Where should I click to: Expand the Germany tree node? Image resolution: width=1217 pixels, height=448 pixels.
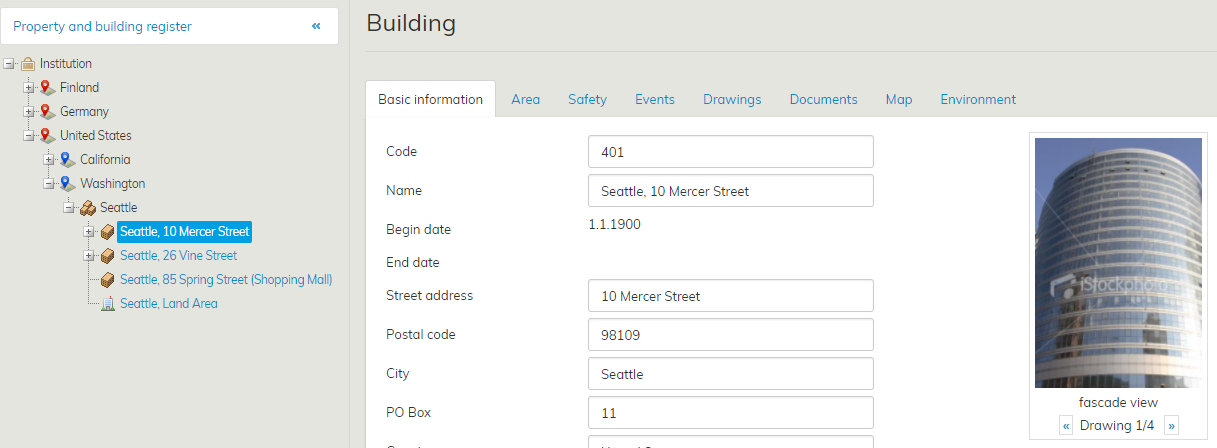click(x=29, y=112)
